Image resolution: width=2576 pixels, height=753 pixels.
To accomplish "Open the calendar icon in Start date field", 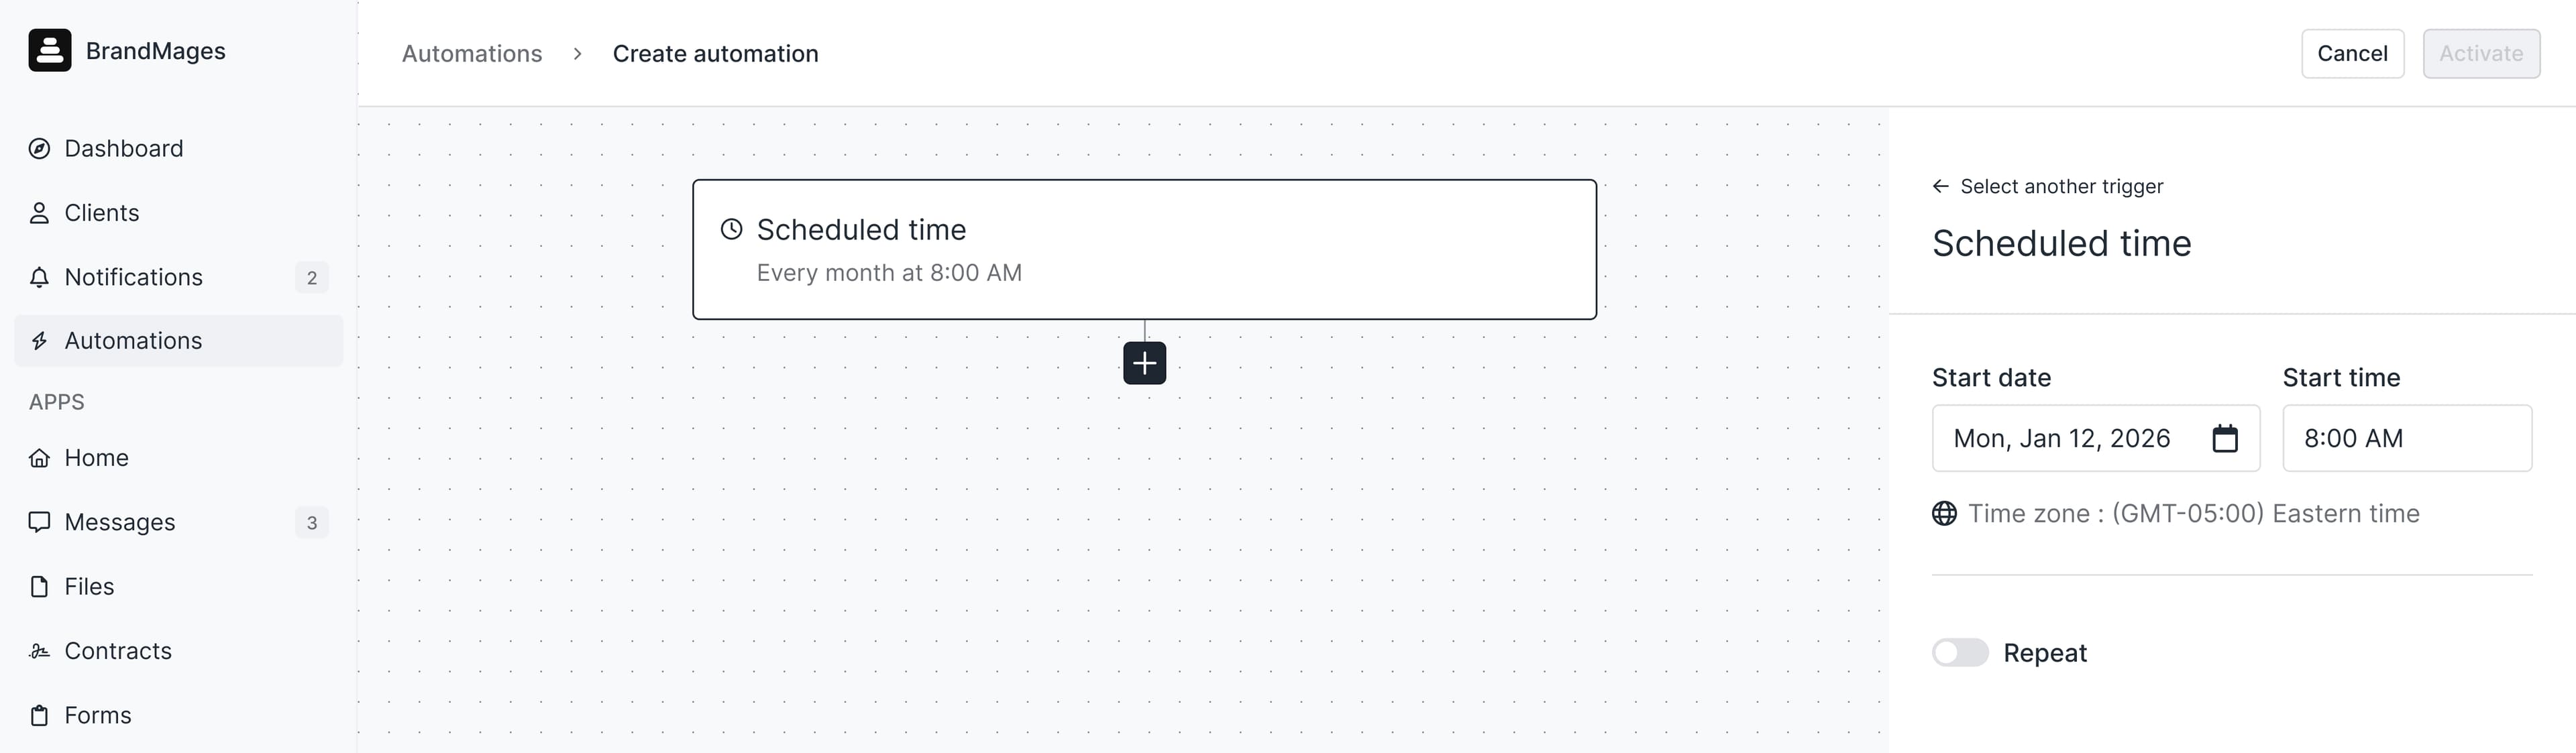I will 2225,438.
